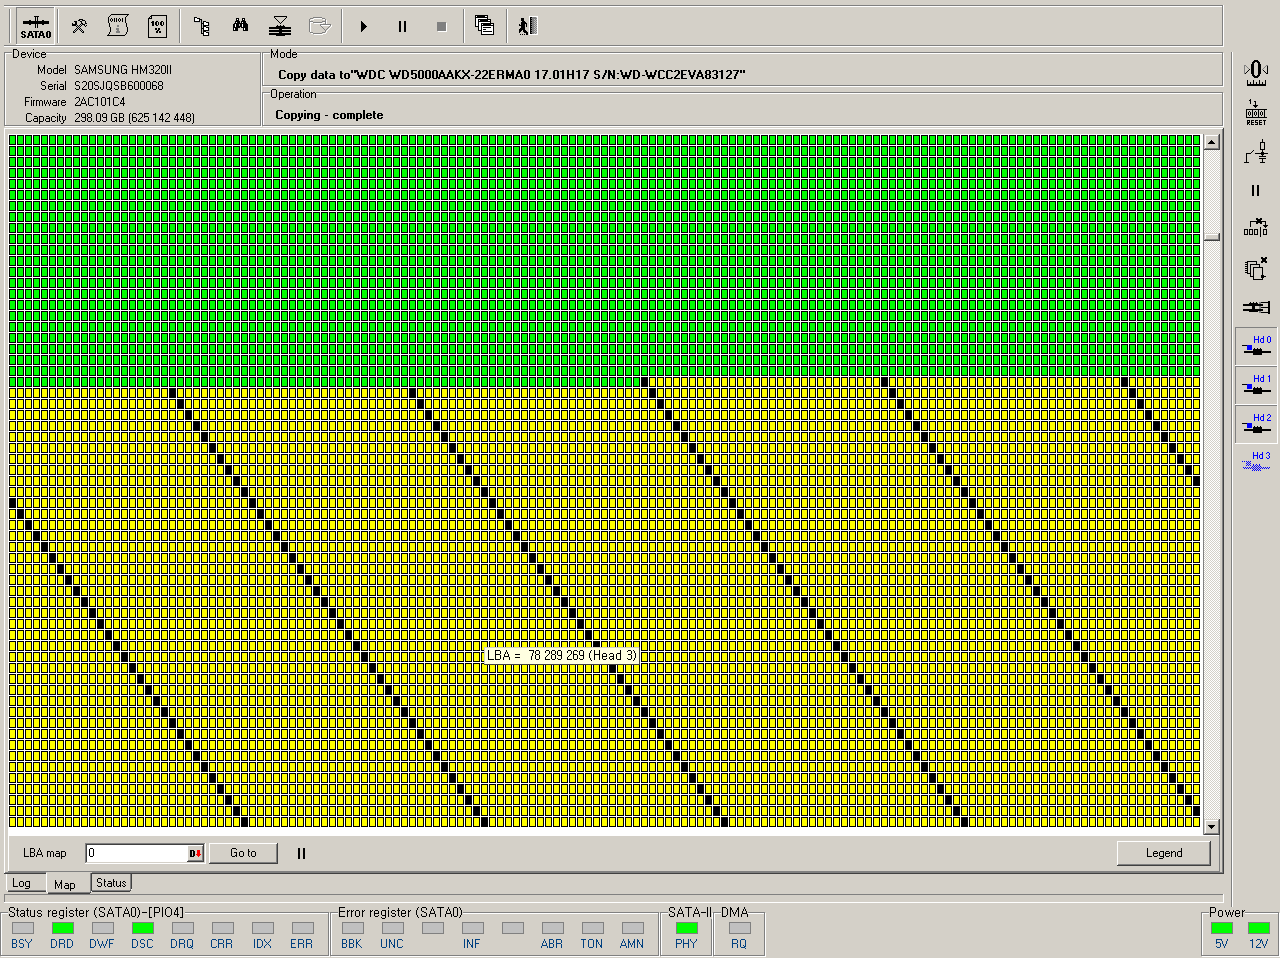Viewport: 1280px width, 958px height.
Task: Click the RESET counter icon in sidebar
Action: click(1256, 112)
